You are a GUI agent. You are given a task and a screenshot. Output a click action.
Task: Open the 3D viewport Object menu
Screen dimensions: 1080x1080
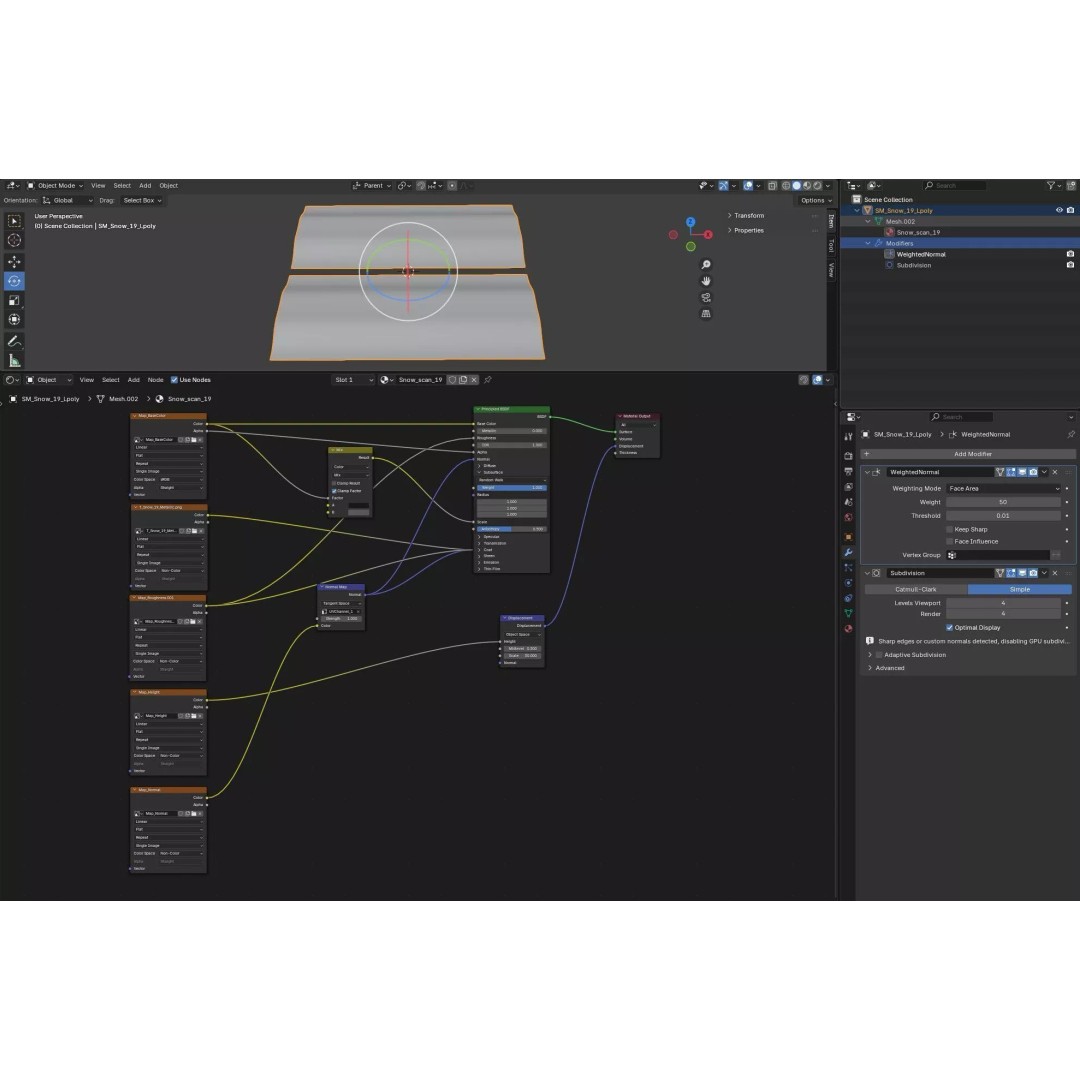pyautogui.click(x=169, y=185)
